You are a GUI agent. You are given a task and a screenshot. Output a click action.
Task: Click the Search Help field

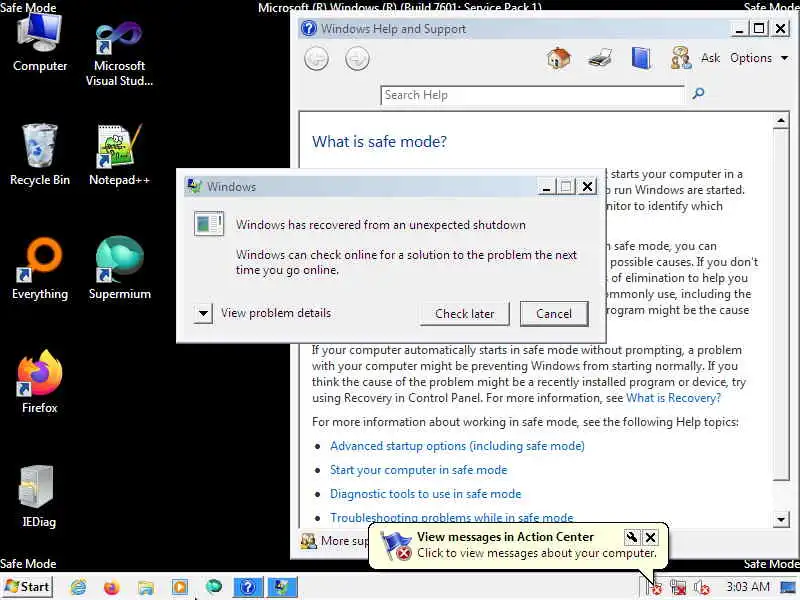click(x=532, y=95)
